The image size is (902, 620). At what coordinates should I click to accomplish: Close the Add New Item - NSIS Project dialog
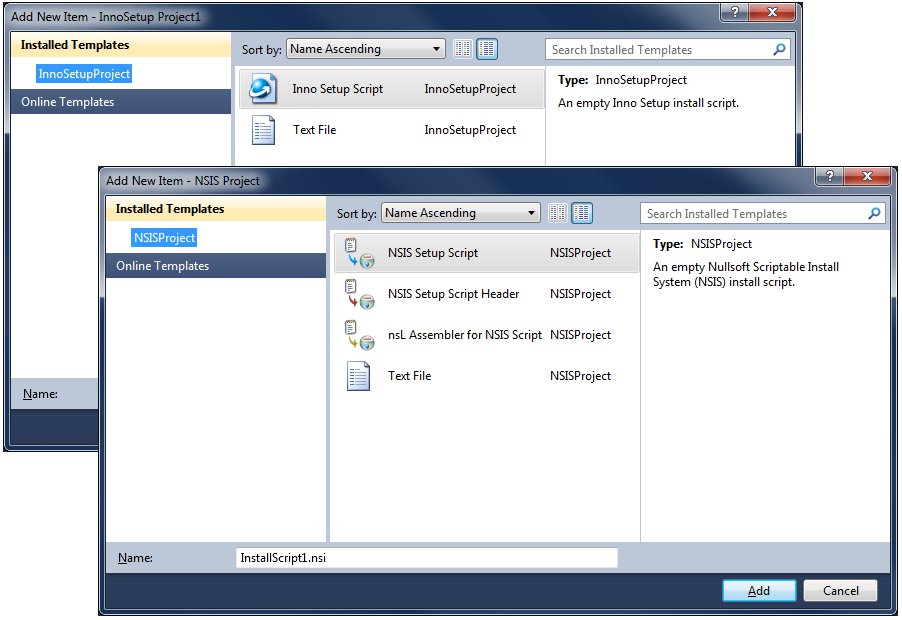pos(867,176)
